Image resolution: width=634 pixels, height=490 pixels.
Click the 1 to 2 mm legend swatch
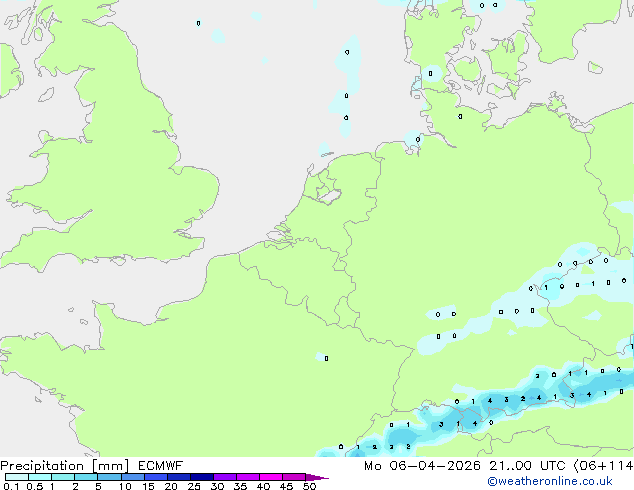[63, 477]
